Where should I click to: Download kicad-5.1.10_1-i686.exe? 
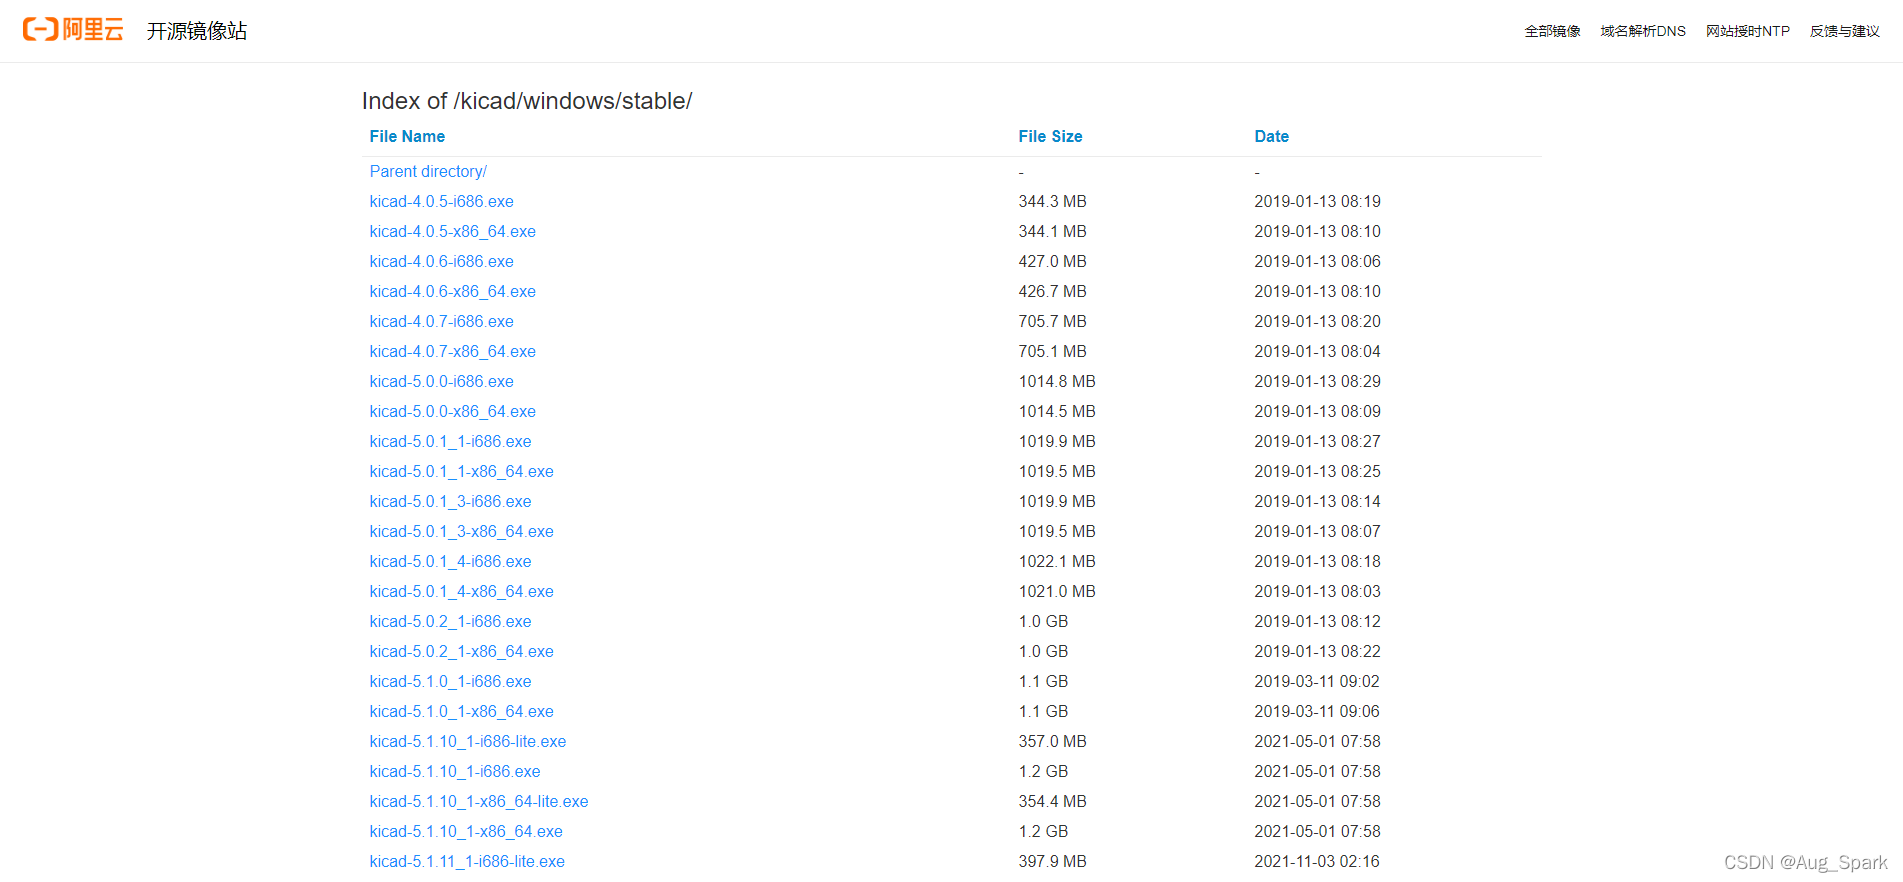pyautogui.click(x=454, y=771)
